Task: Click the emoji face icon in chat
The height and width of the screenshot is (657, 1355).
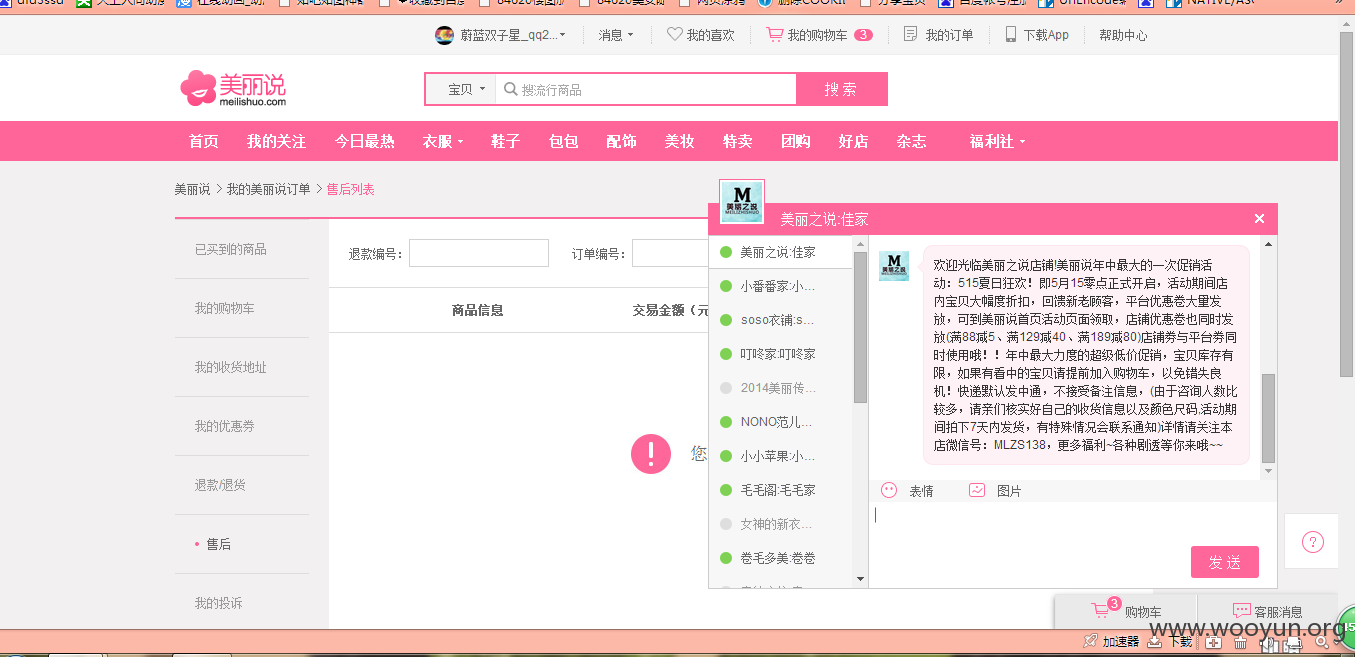Action: coord(889,490)
